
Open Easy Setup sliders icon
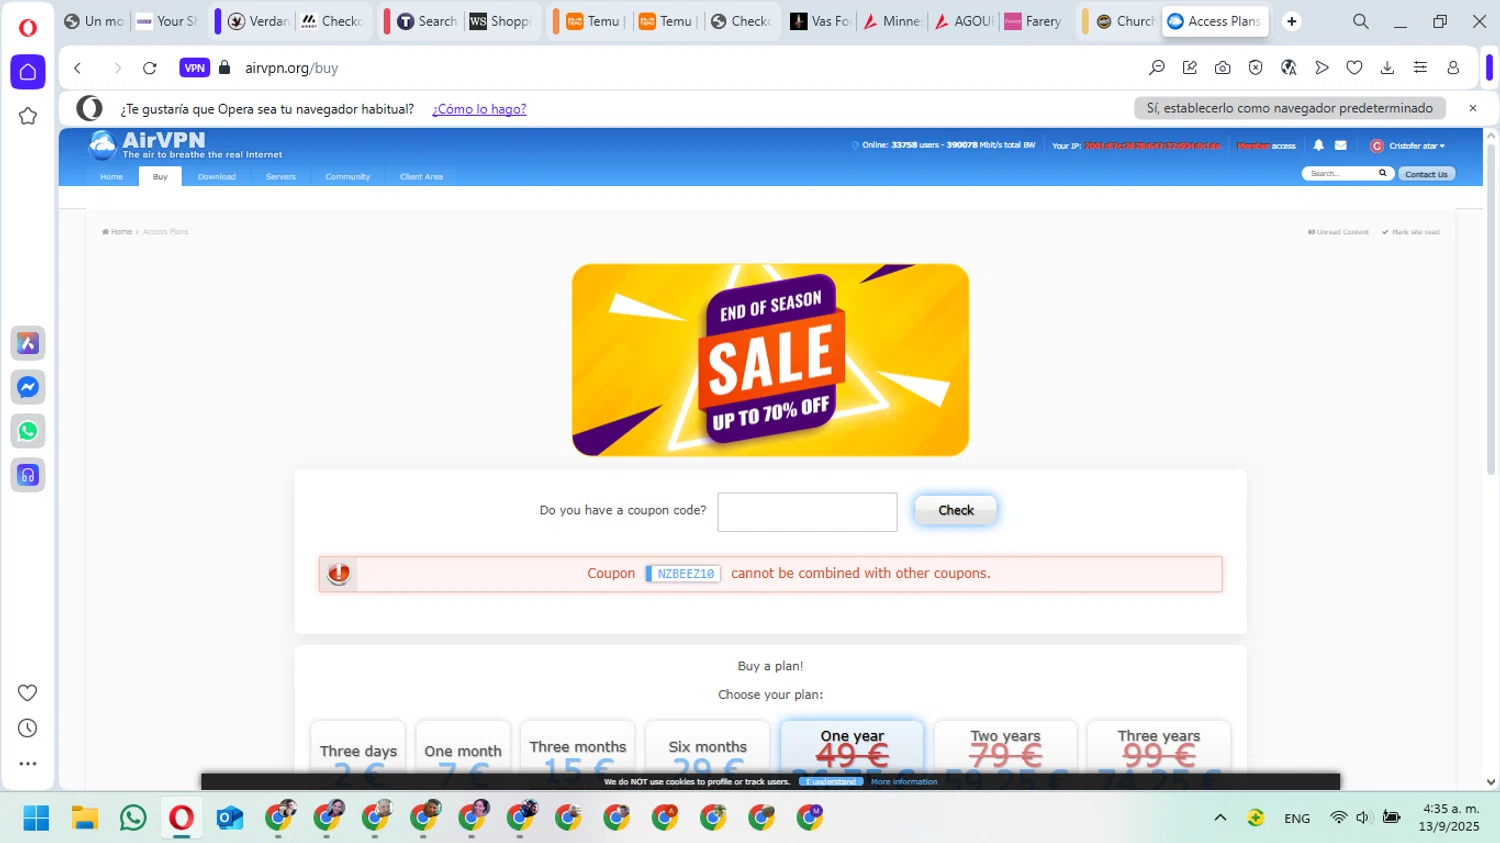pyautogui.click(x=1420, y=68)
